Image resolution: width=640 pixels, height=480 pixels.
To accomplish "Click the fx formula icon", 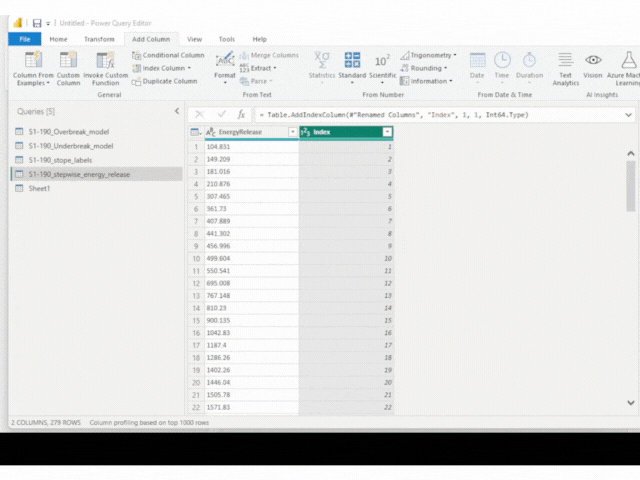I will click(x=241, y=115).
